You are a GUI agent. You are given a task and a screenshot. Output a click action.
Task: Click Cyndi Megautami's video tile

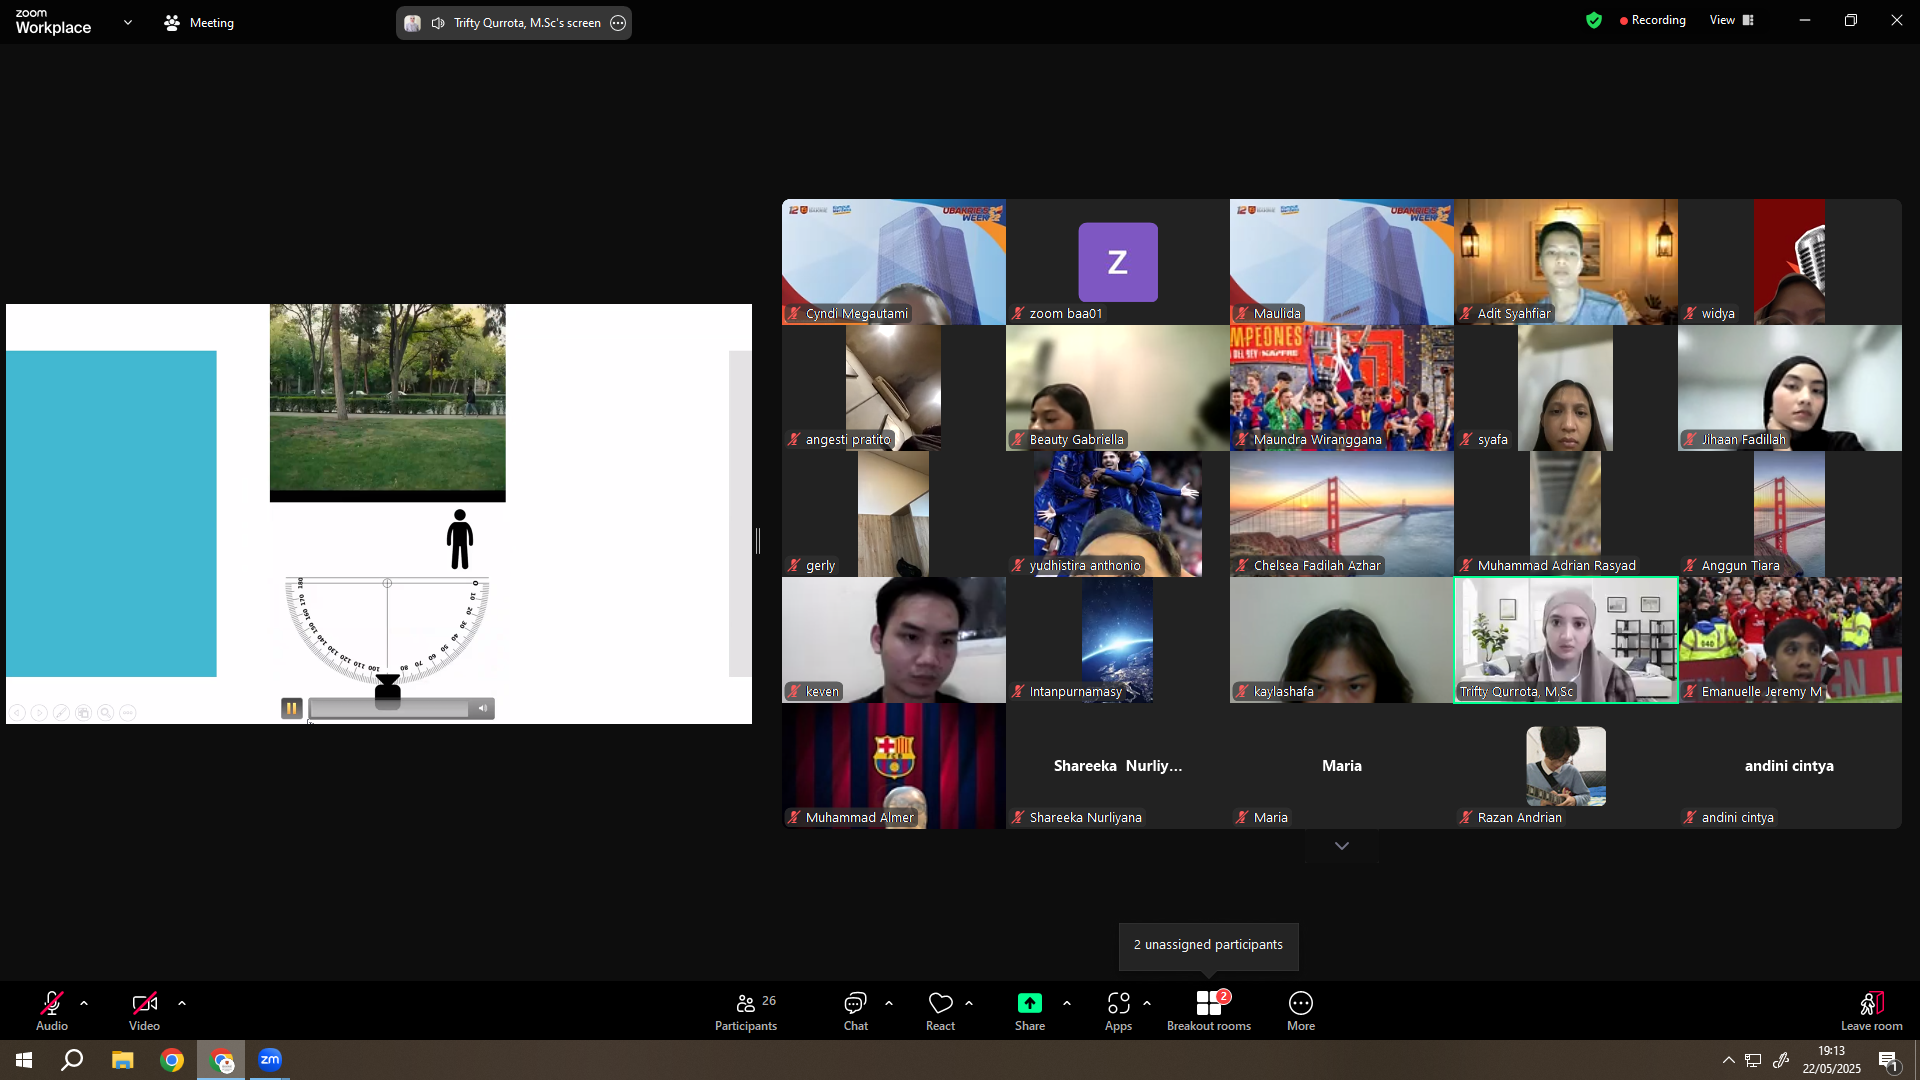[894, 262]
